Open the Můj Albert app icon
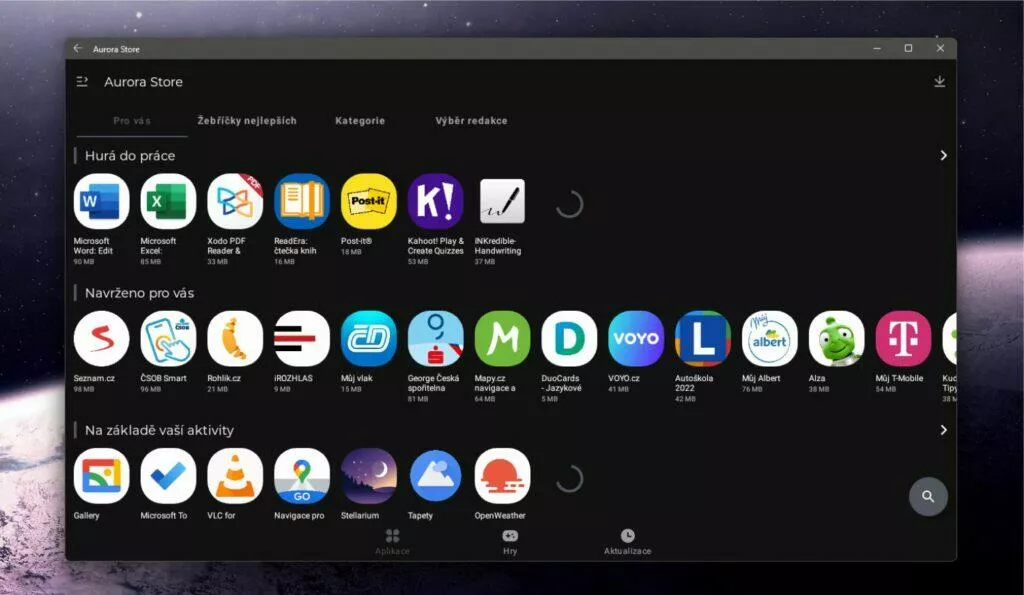This screenshot has width=1024, height=595. pyautogui.click(x=769, y=338)
